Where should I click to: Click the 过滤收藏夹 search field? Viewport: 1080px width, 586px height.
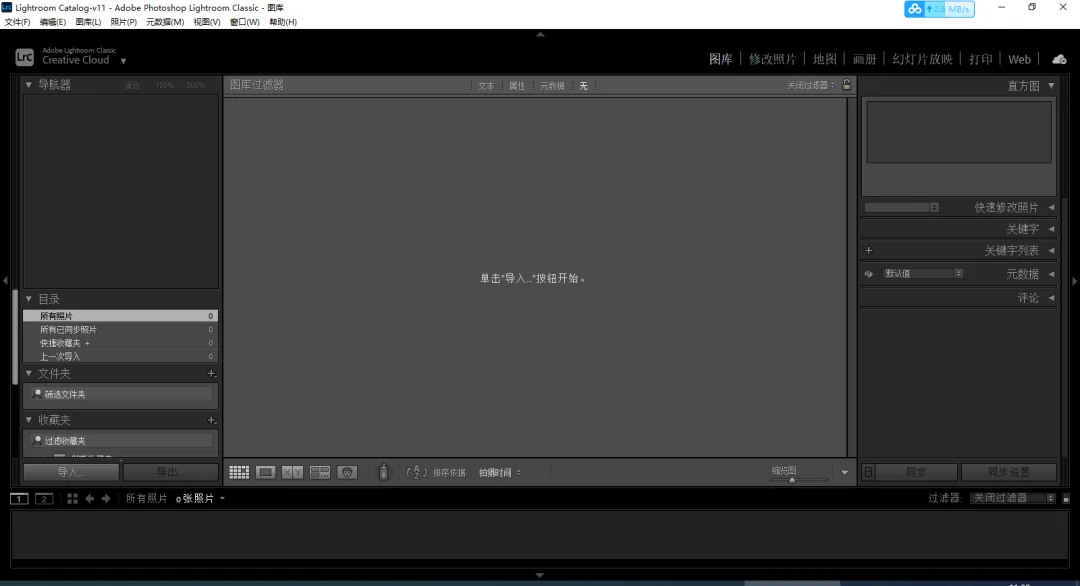click(x=121, y=441)
